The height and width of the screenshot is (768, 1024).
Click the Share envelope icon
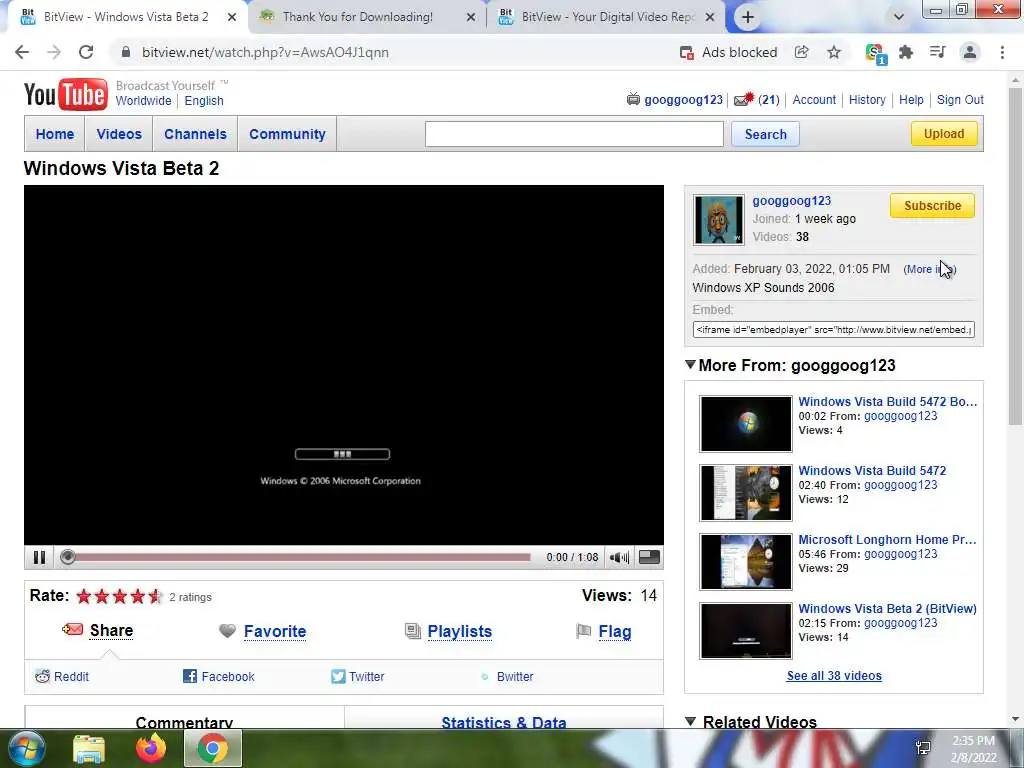[x=72, y=630]
